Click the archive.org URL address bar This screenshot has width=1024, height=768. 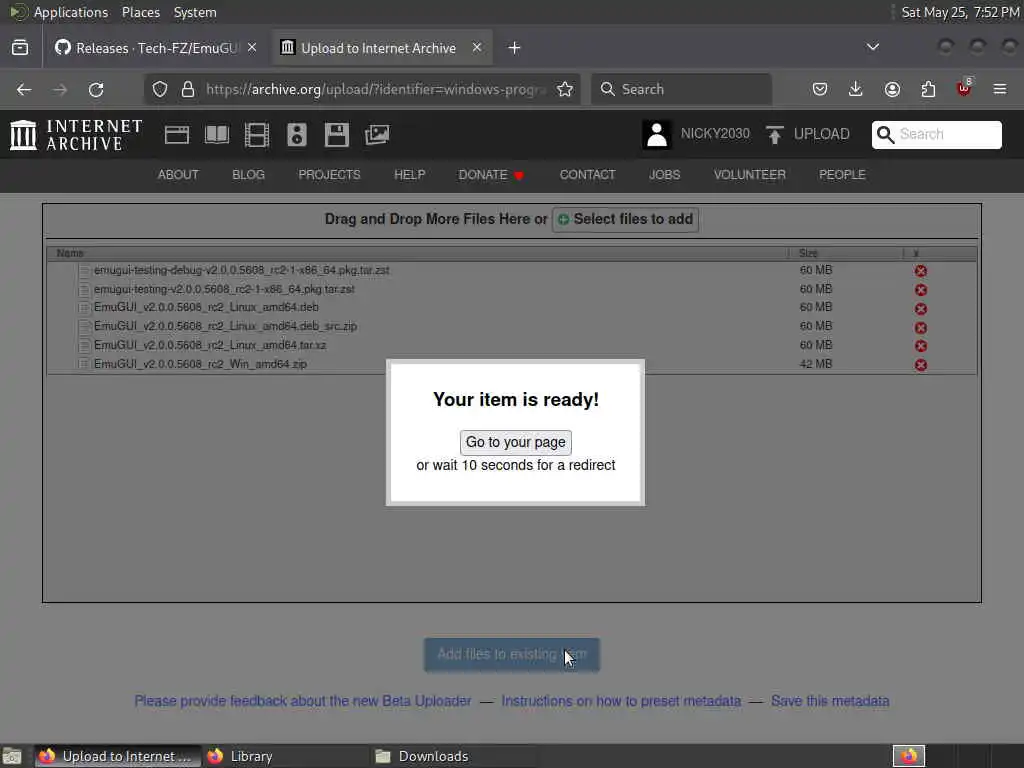(376, 89)
